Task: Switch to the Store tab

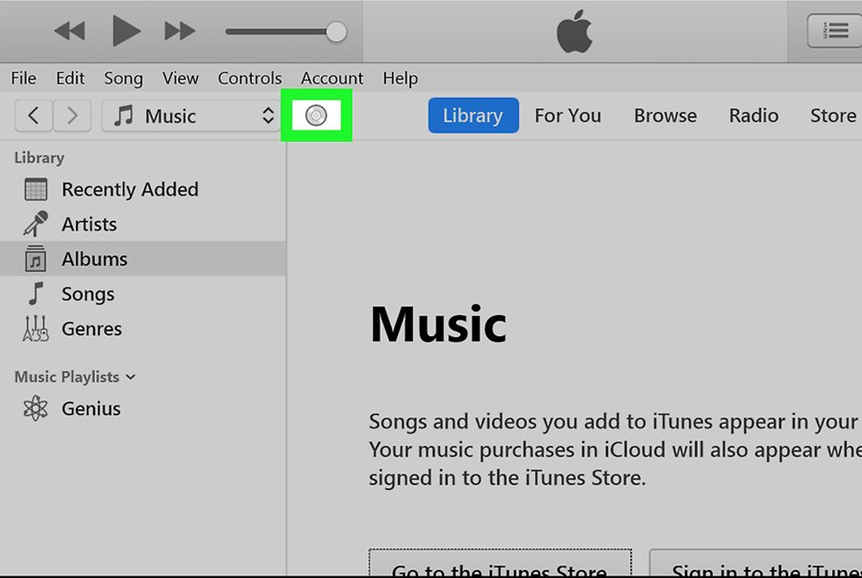Action: 833,115
